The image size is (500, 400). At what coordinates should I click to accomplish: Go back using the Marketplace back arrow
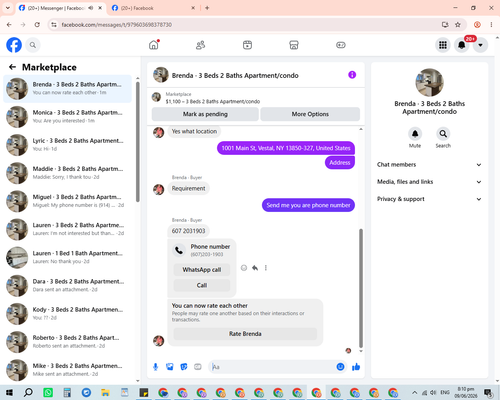[x=12, y=67]
